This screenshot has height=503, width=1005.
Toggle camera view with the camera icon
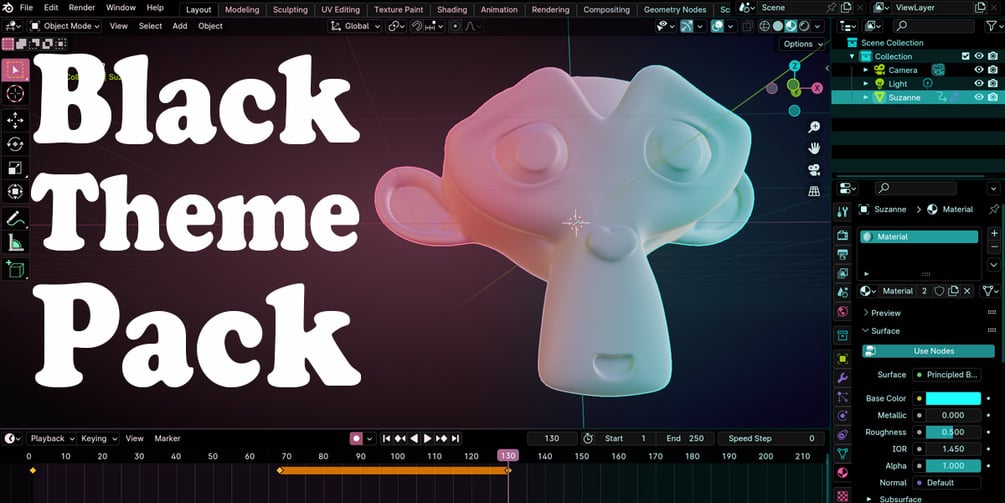tap(814, 170)
